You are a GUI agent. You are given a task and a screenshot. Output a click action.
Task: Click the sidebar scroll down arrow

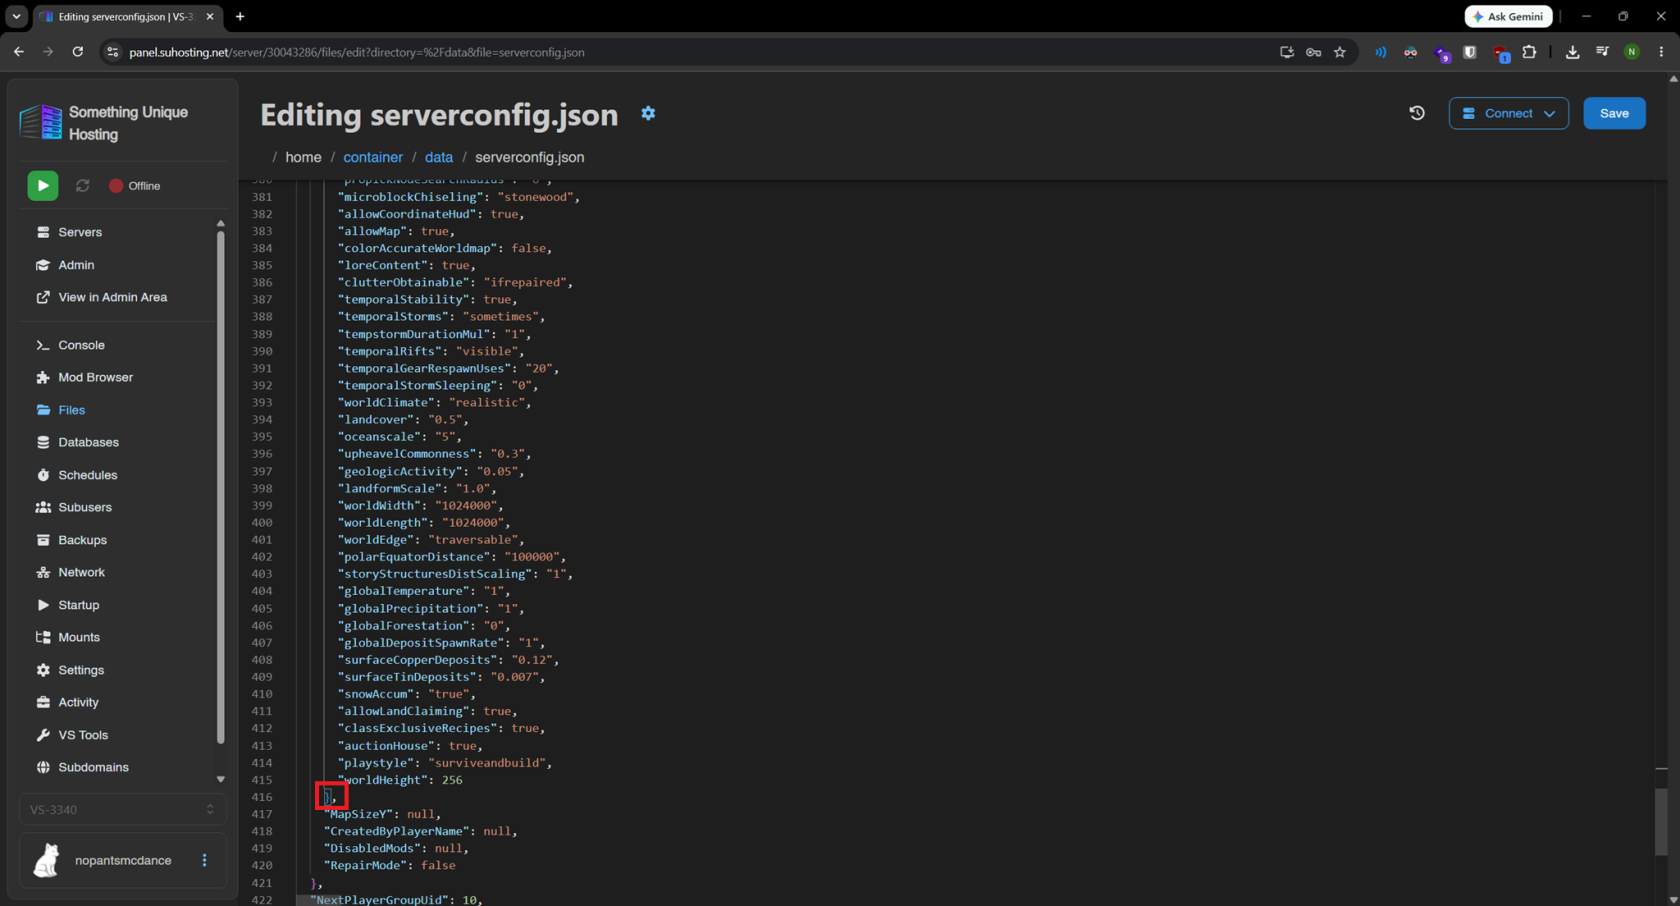click(221, 780)
